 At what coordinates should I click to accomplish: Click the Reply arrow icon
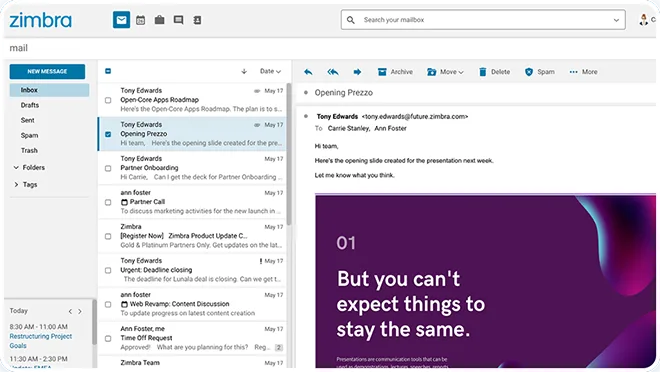click(308, 72)
